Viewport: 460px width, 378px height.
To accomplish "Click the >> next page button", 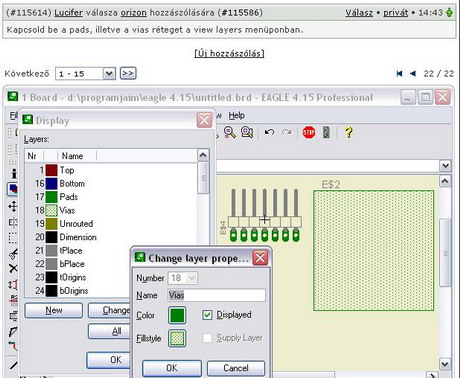I will pos(128,74).
